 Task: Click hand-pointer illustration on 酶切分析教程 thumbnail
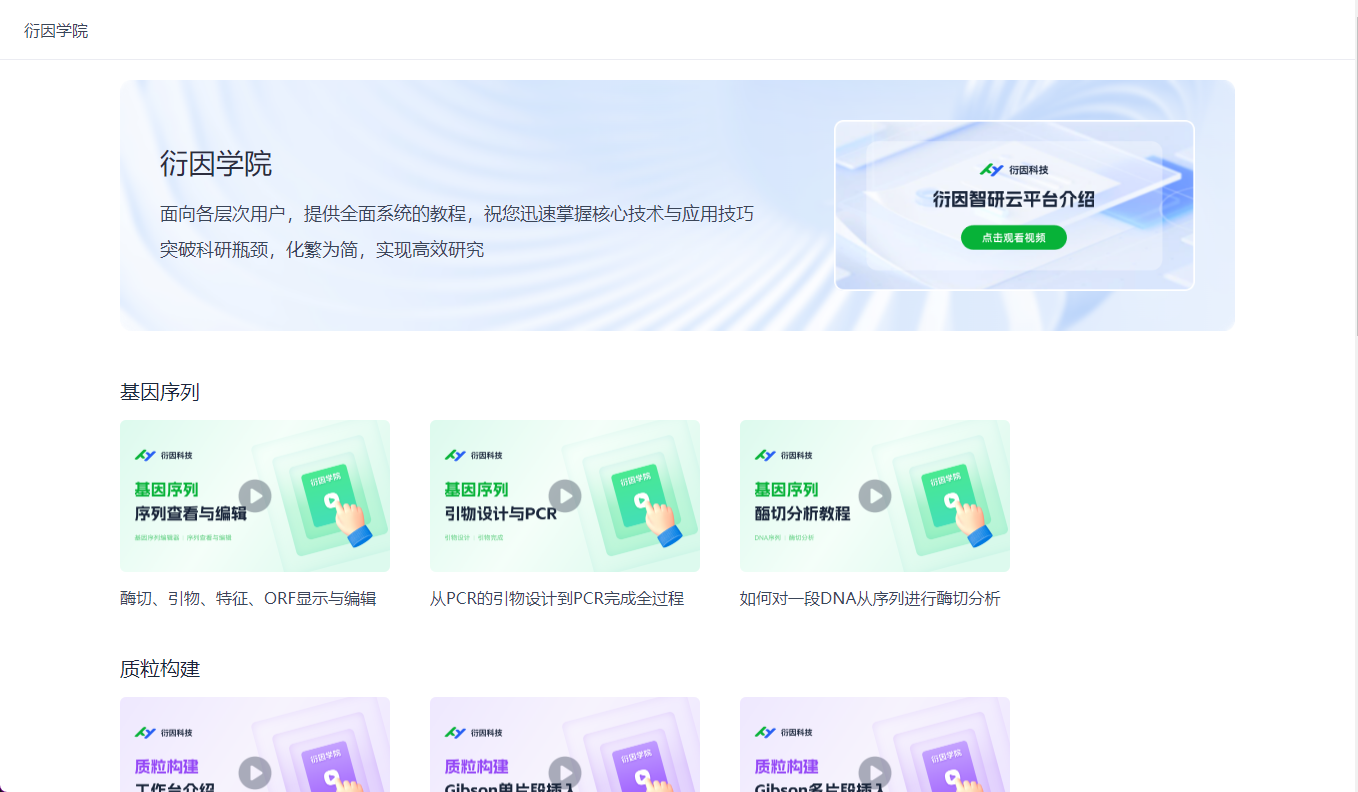[970, 520]
